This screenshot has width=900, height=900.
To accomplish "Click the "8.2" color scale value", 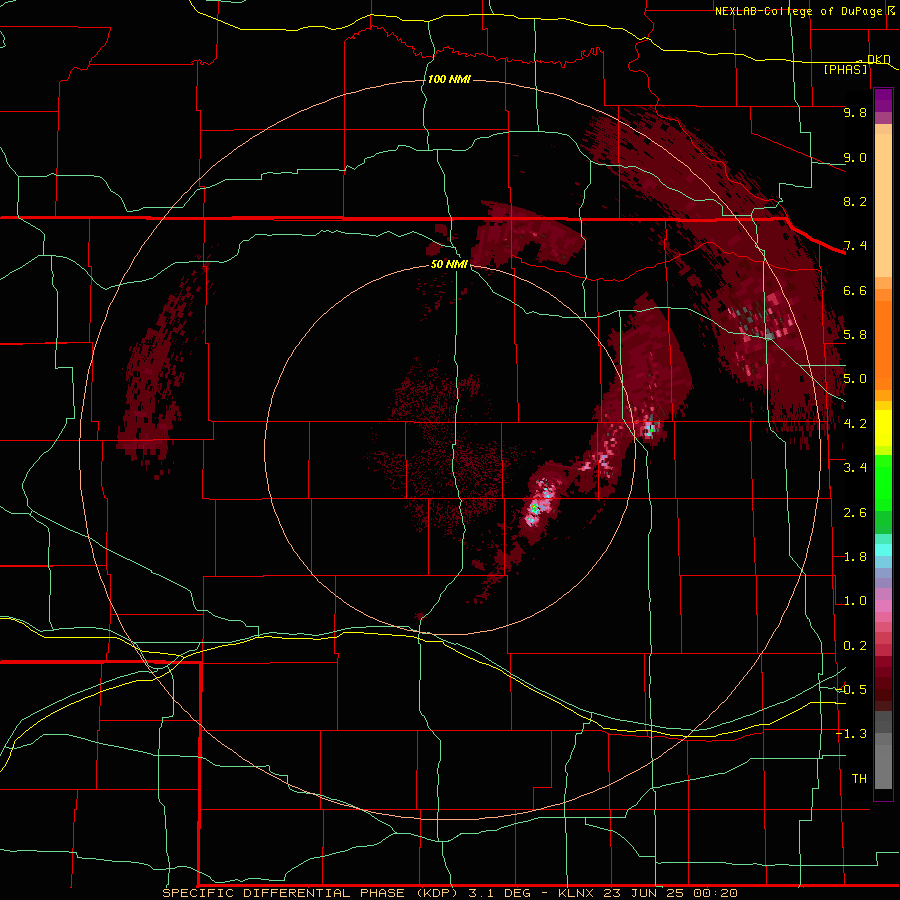I will click(855, 201).
